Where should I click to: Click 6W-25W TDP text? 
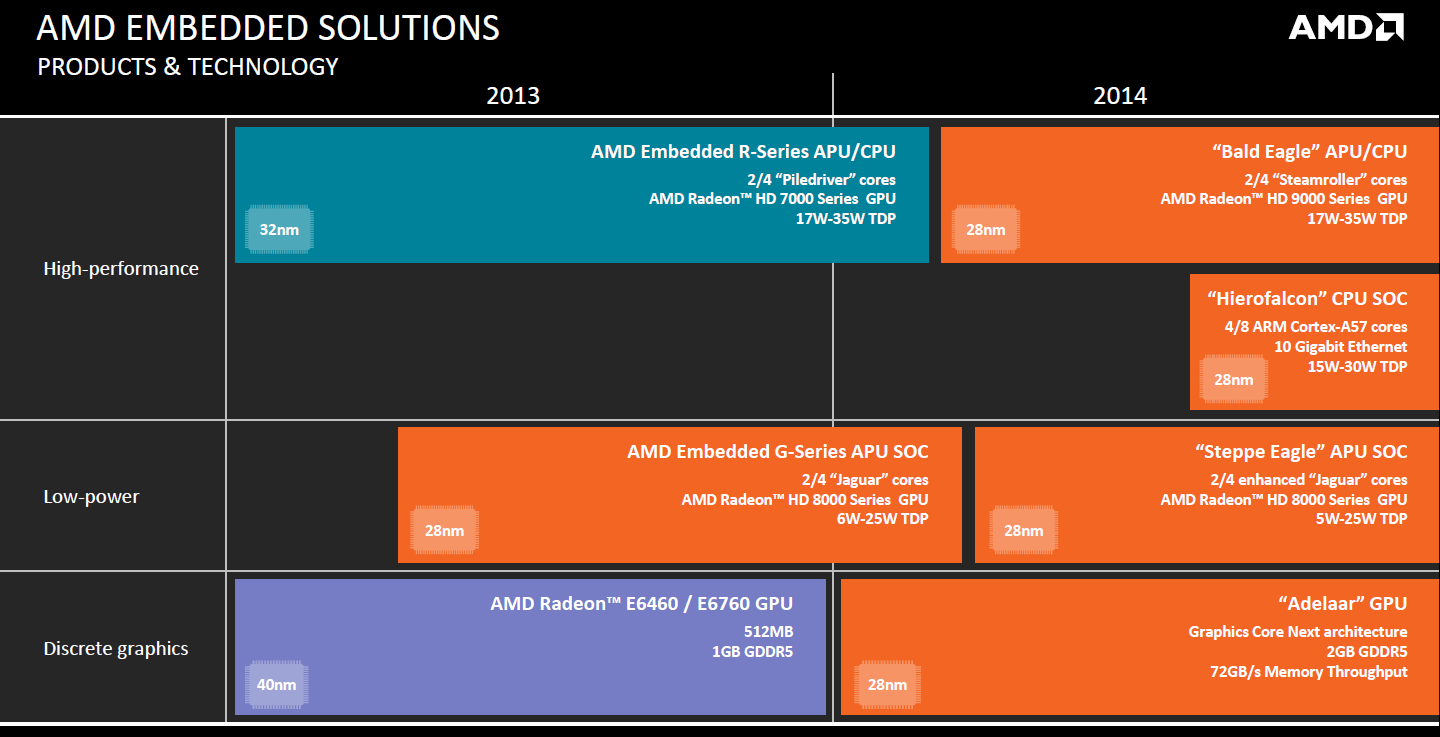coord(883,518)
